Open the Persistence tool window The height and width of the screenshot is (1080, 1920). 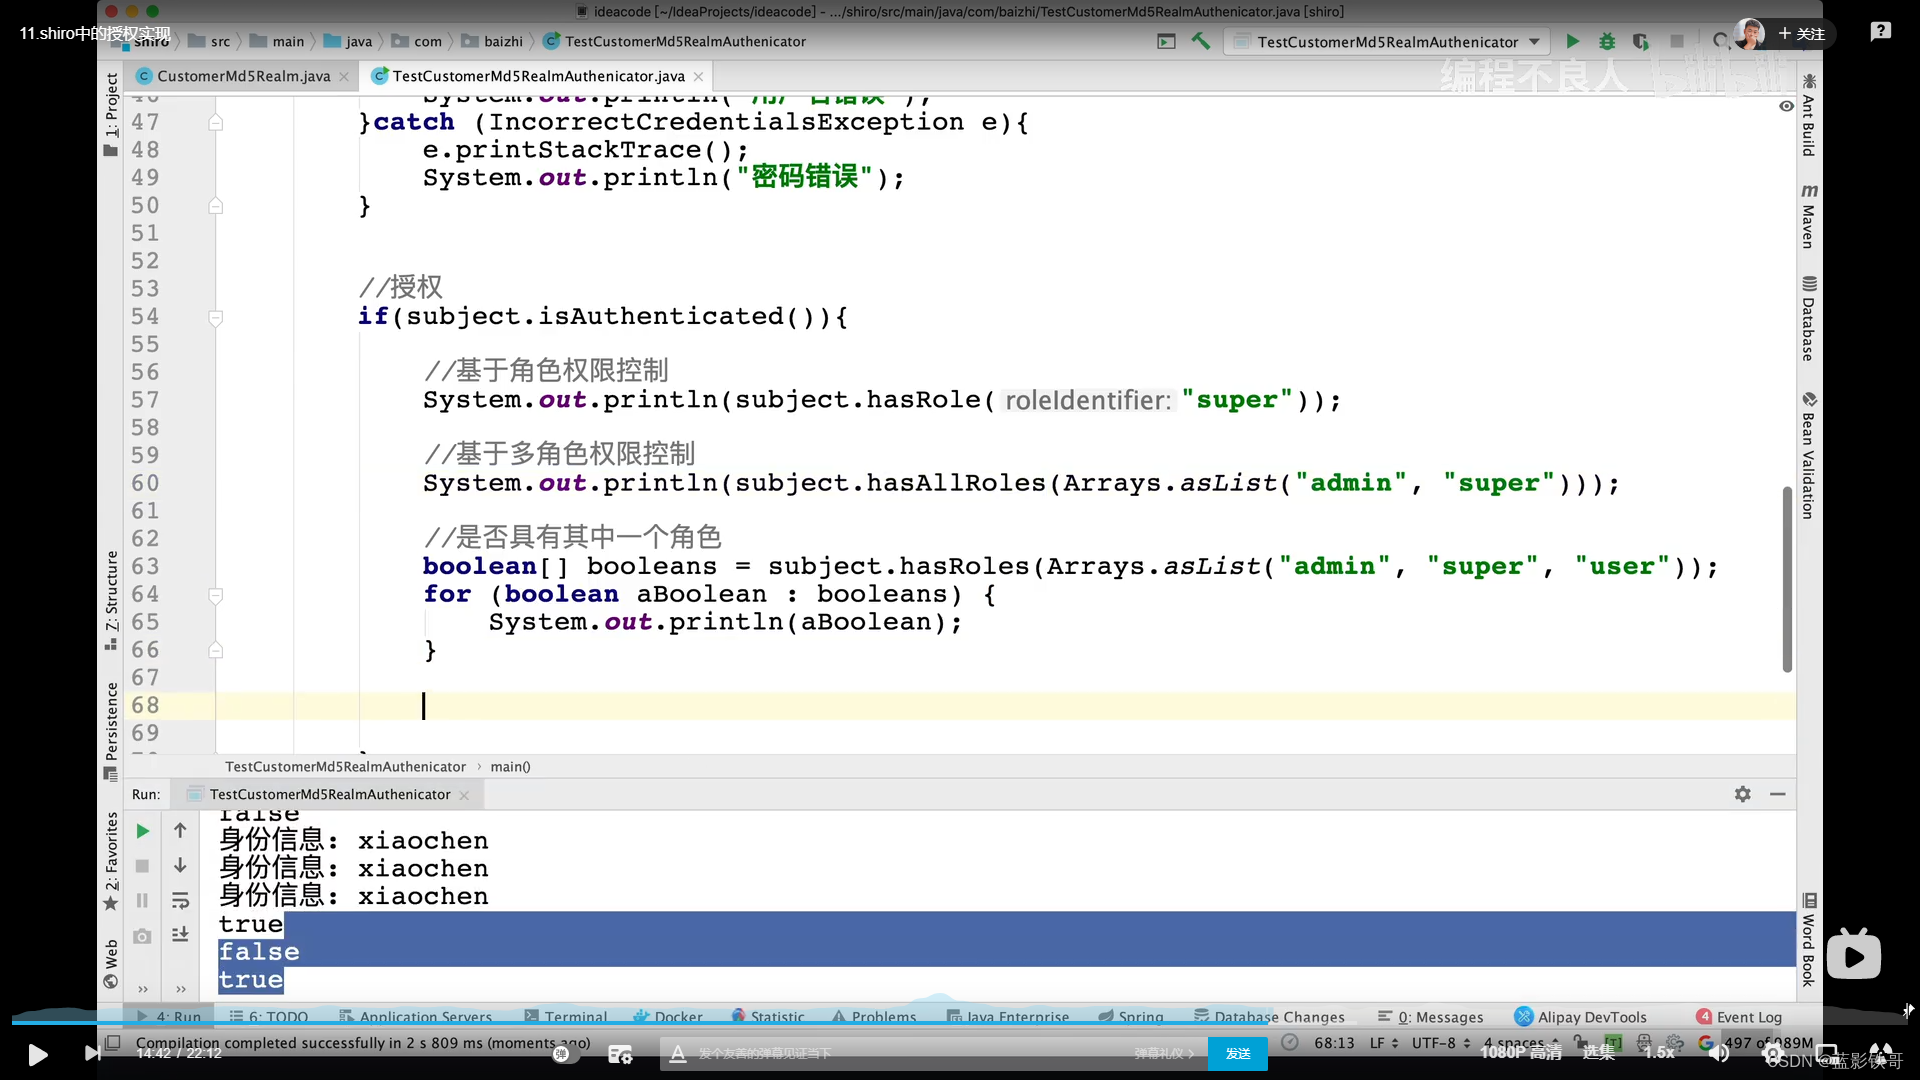point(111,731)
